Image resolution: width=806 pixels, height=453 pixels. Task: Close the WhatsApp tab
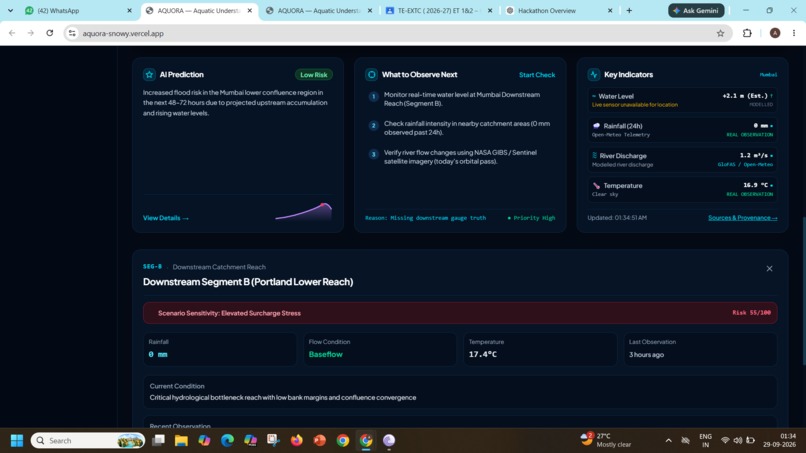130,10
